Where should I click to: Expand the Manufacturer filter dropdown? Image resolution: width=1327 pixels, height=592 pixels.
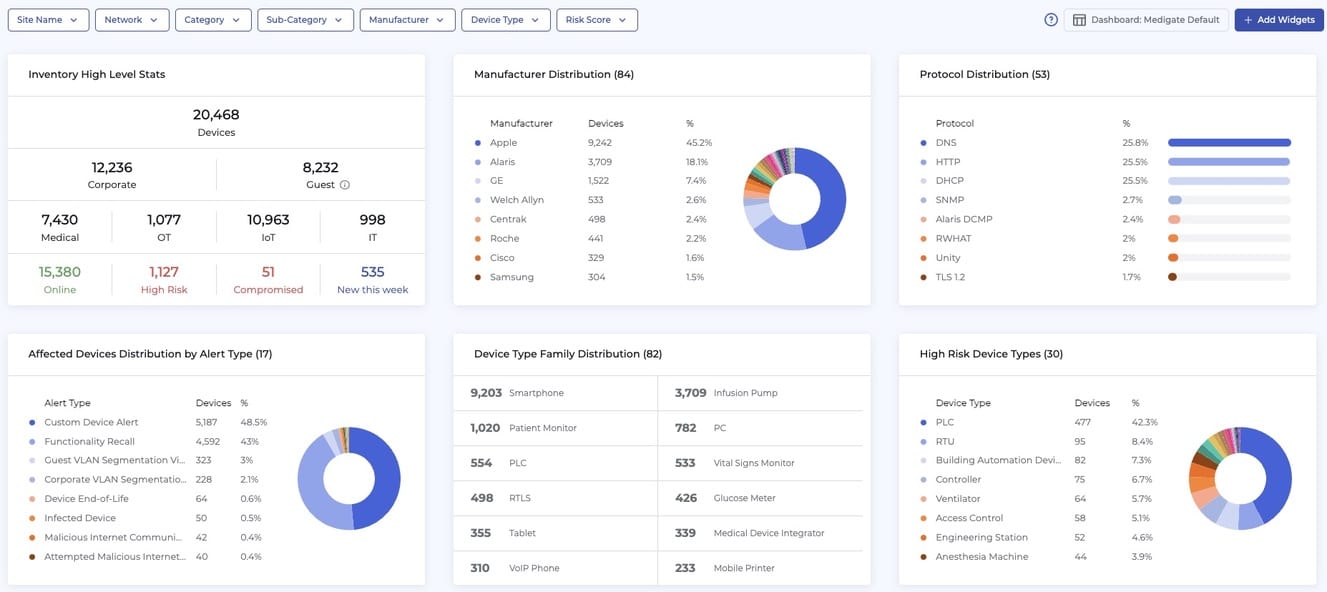[x=407, y=20]
